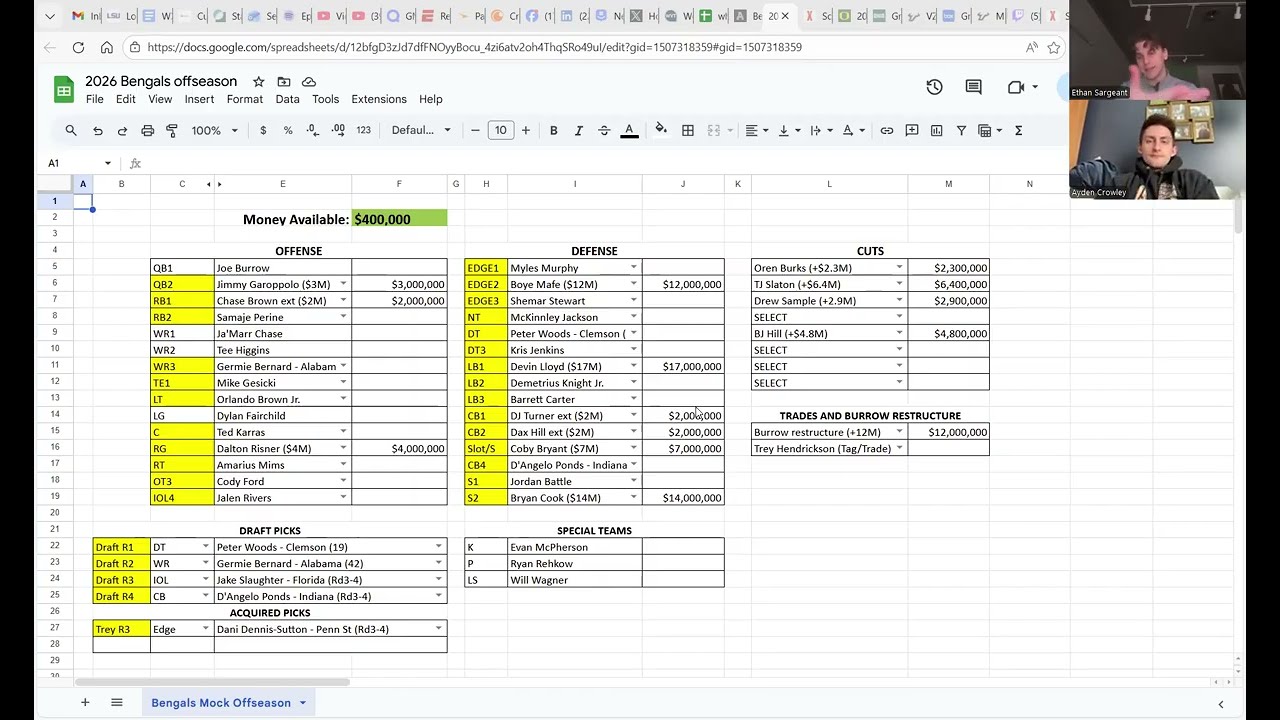1280x720 pixels.
Task: Format selection as currency
Action: coord(263,130)
